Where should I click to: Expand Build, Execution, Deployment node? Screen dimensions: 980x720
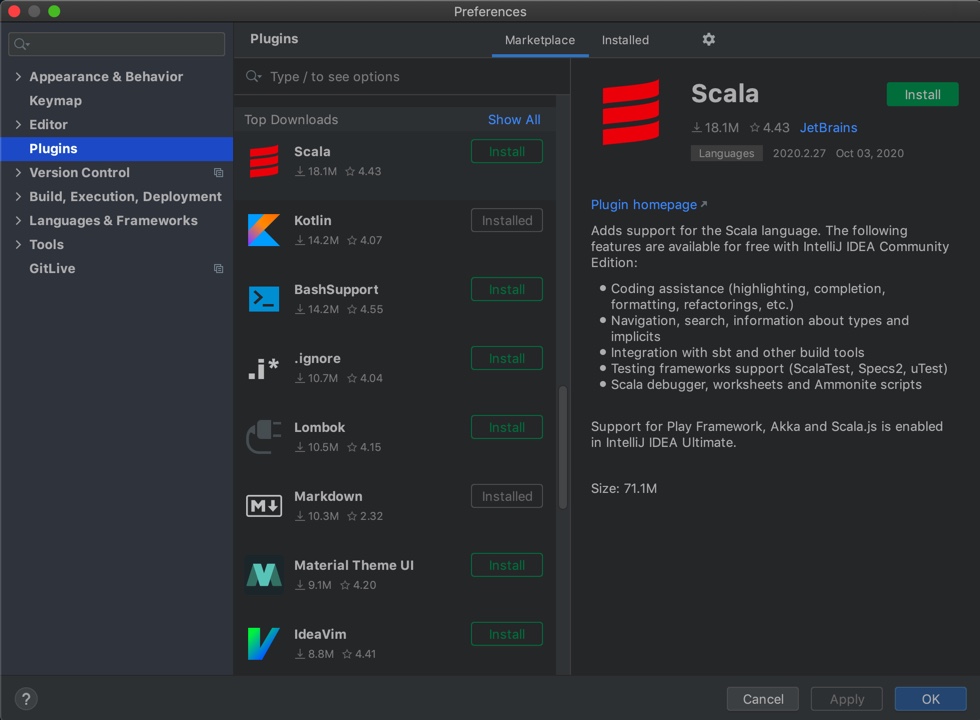18,196
